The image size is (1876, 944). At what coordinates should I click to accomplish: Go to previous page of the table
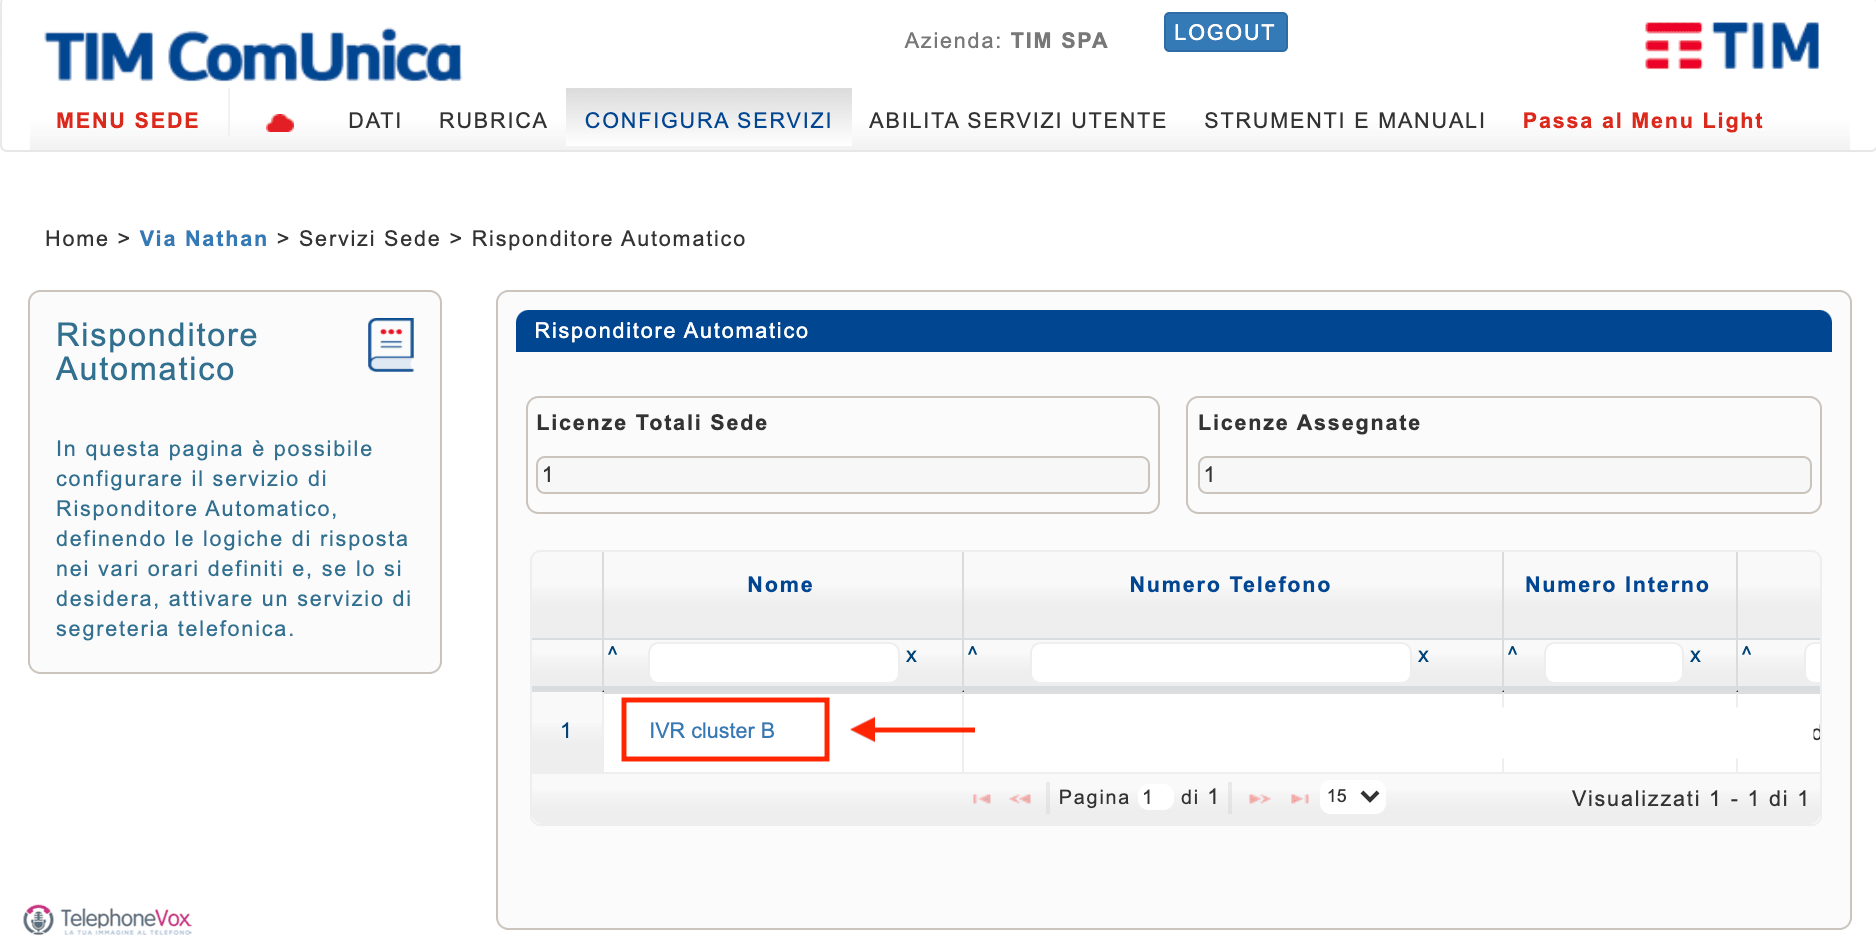pyautogui.click(x=1020, y=798)
